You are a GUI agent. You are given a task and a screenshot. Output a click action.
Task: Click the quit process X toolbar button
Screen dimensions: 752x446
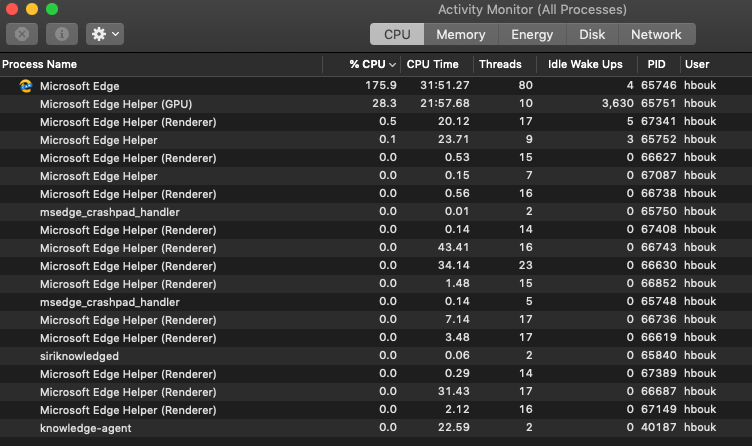coord(22,34)
